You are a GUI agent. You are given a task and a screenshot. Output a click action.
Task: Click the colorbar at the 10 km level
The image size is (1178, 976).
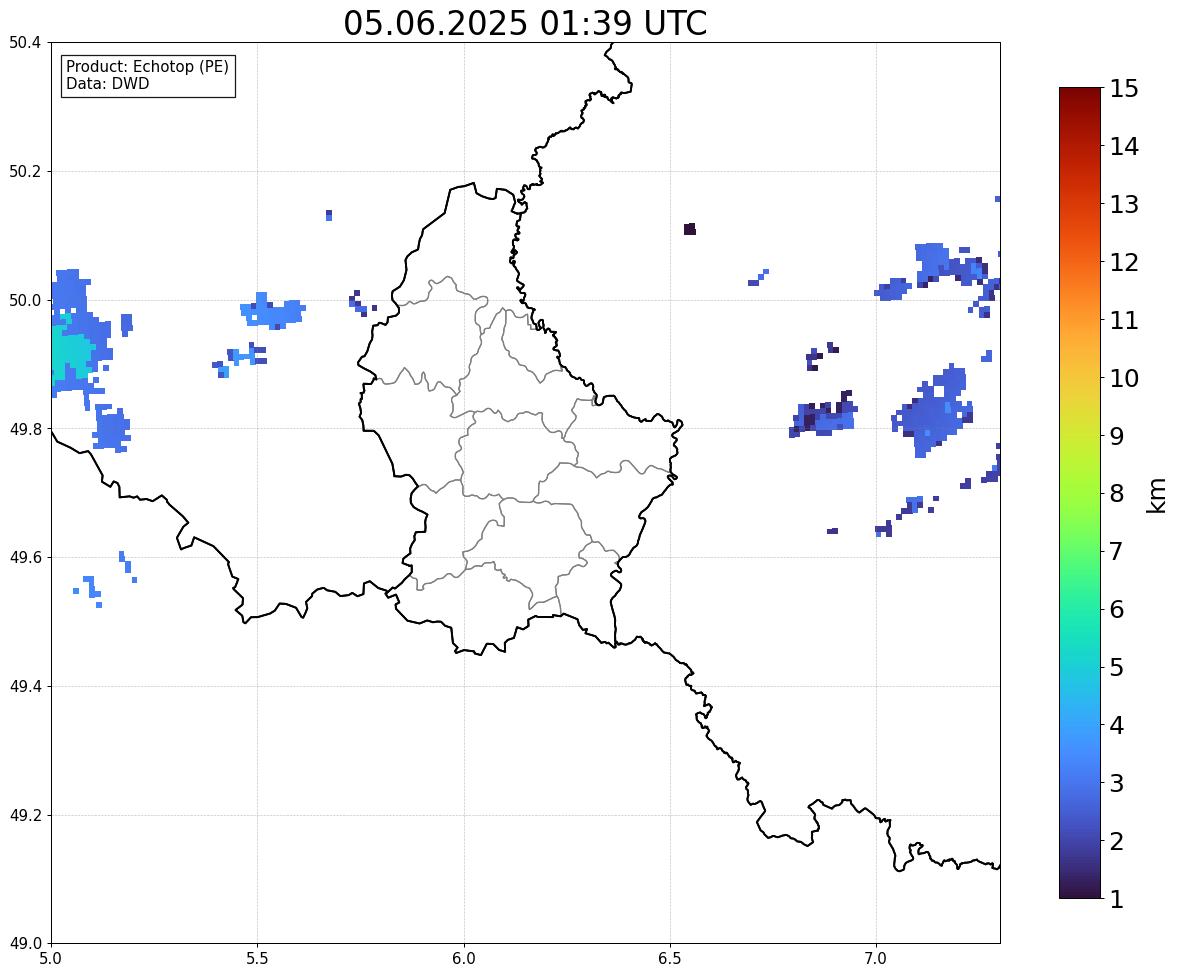pos(1080,378)
